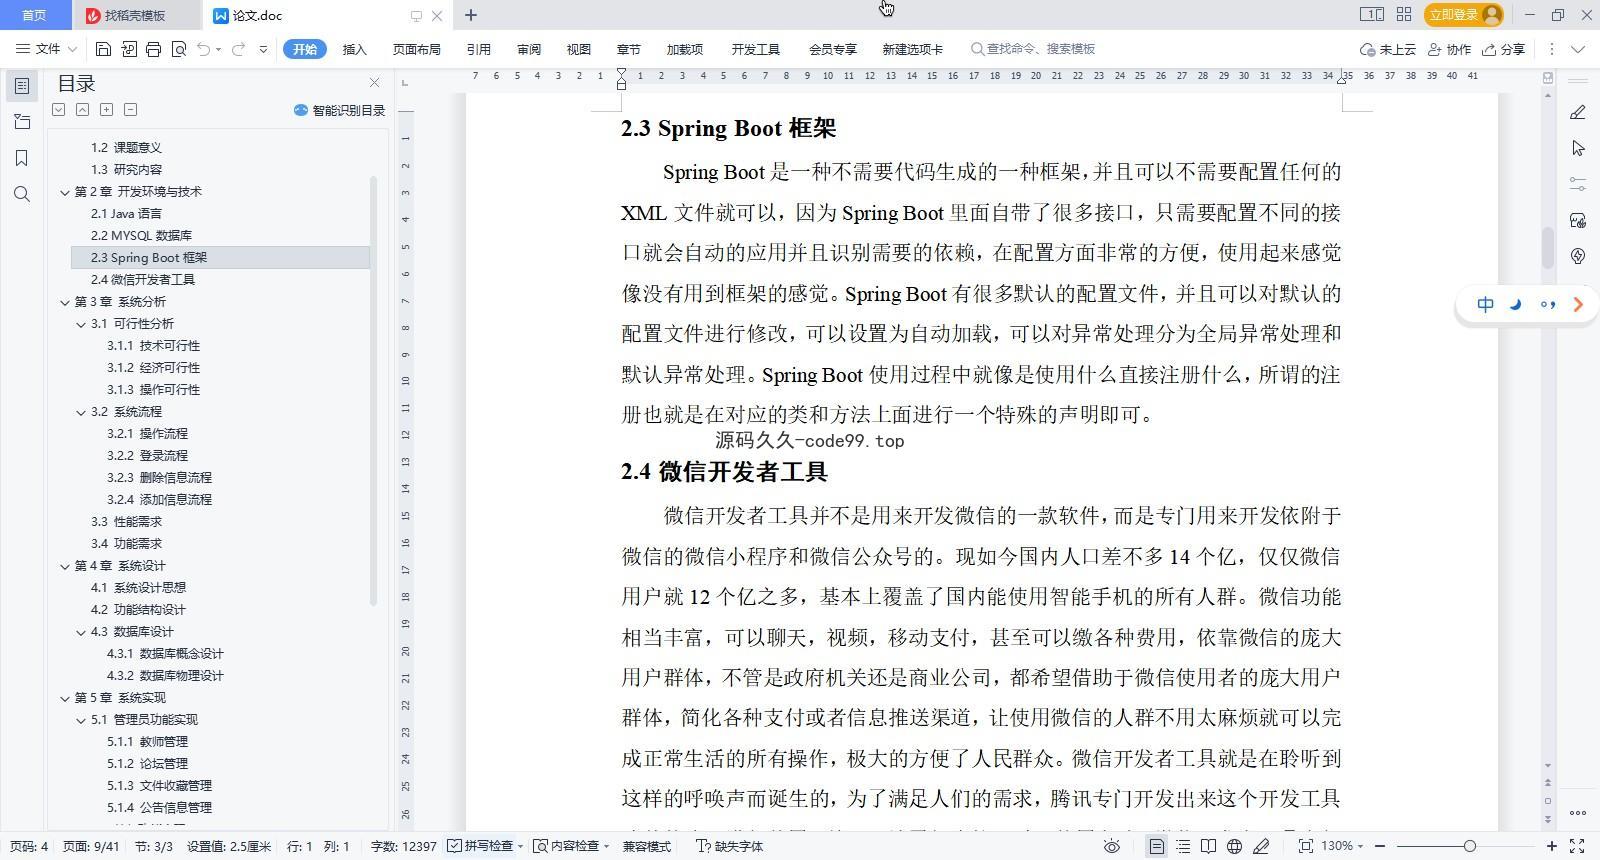Open the chapter navigation icon in sidebar
The image size is (1600, 860).
click(22, 122)
